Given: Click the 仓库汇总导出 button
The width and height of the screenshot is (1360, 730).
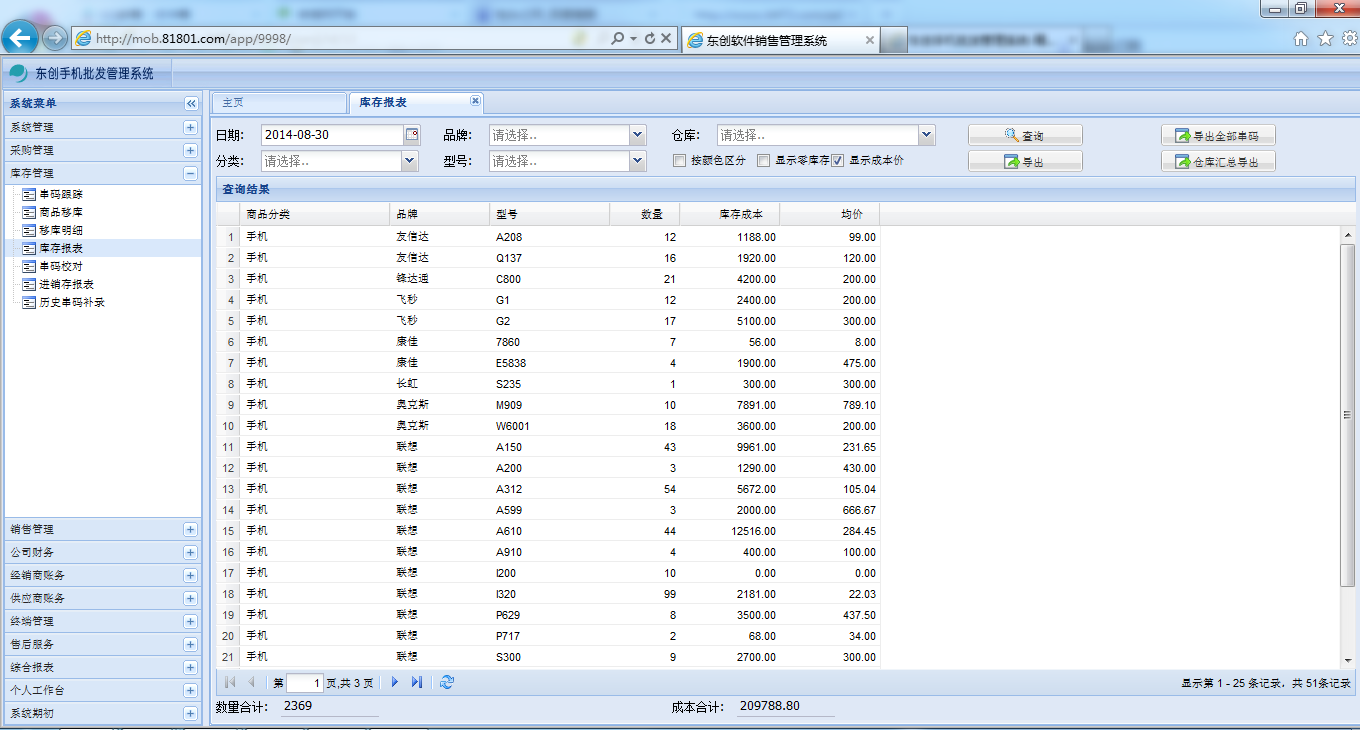Looking at the screenshot, I should 1218,162.
